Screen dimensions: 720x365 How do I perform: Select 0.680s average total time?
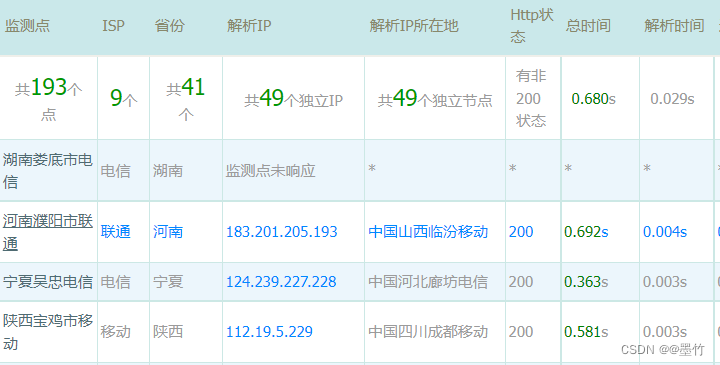593,99
